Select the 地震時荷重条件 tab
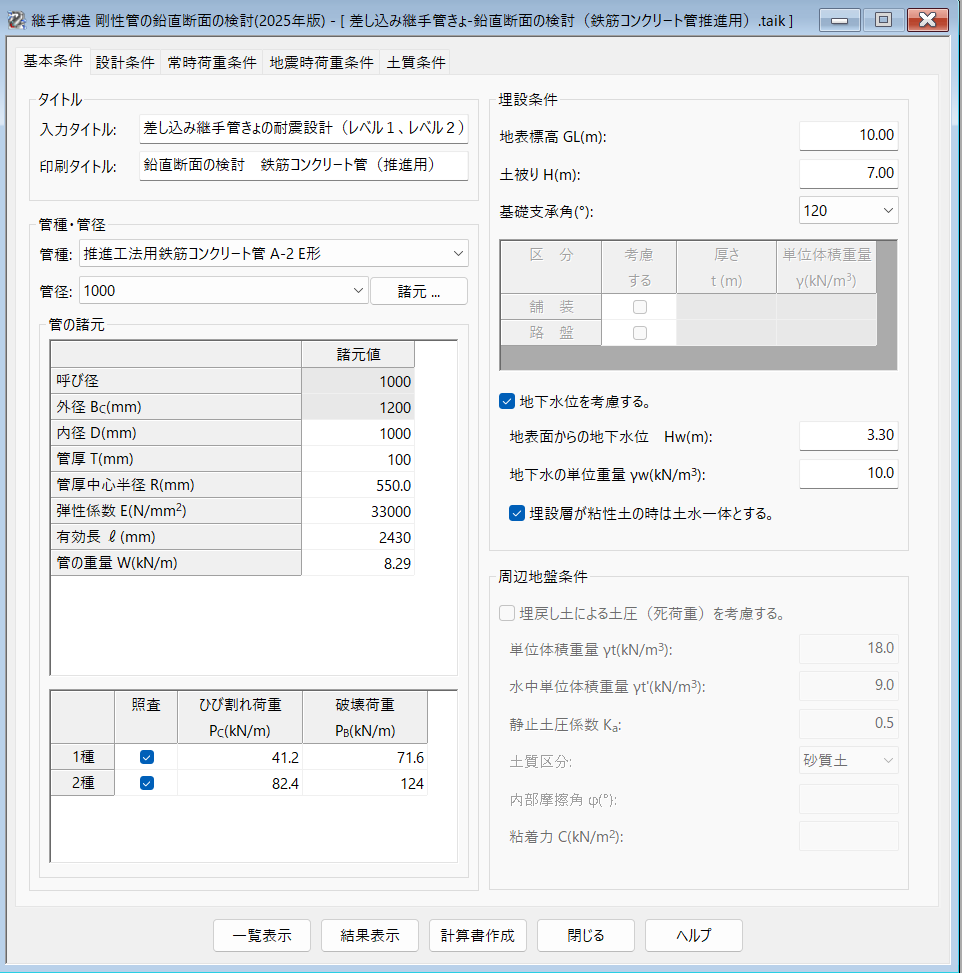 coord(322,63)
